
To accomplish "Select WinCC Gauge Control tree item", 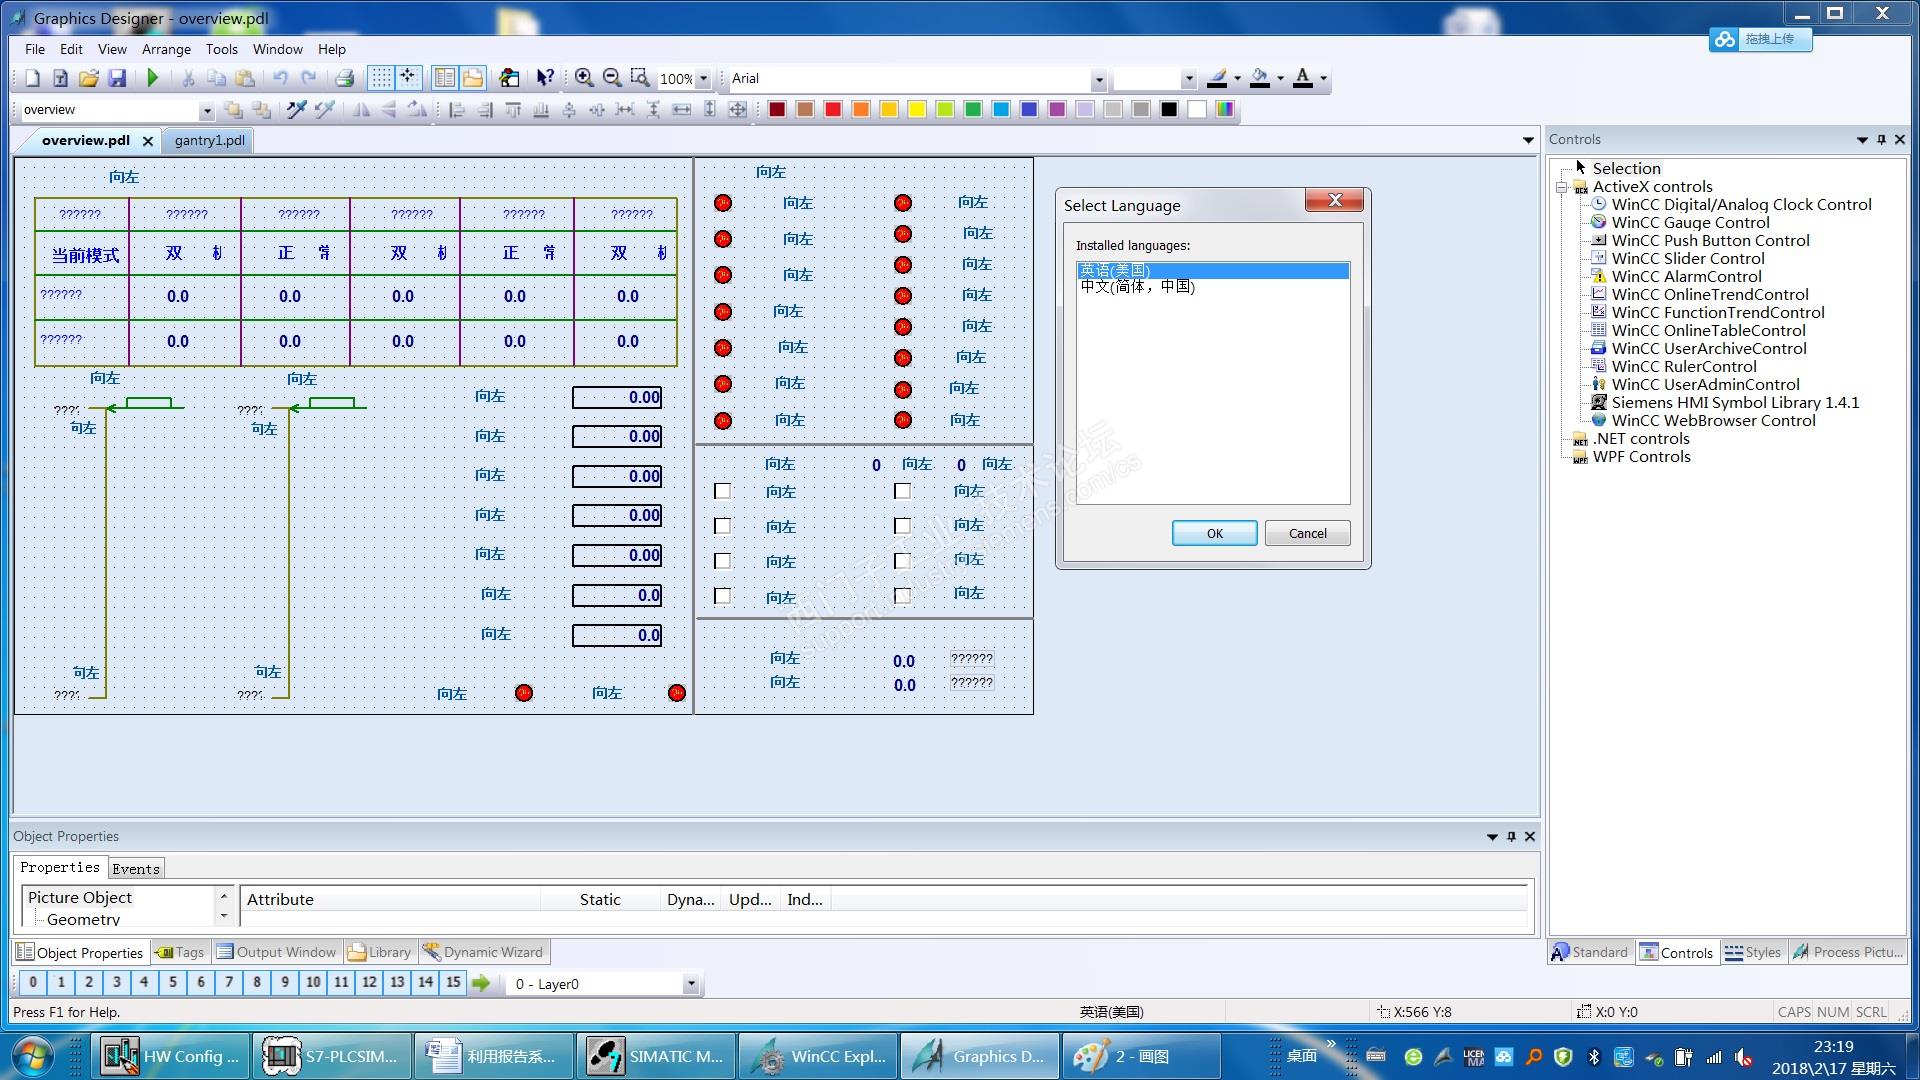I will [x=1690, y=222].
